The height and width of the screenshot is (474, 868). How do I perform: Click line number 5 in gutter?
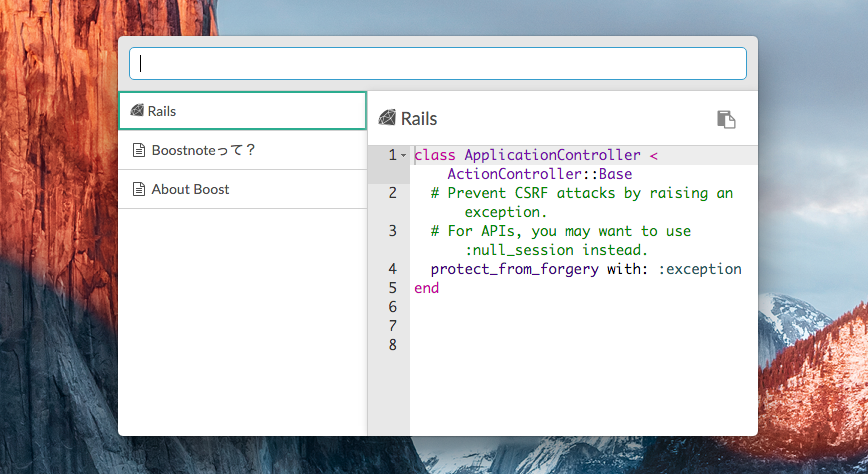[x=392, y=288]
